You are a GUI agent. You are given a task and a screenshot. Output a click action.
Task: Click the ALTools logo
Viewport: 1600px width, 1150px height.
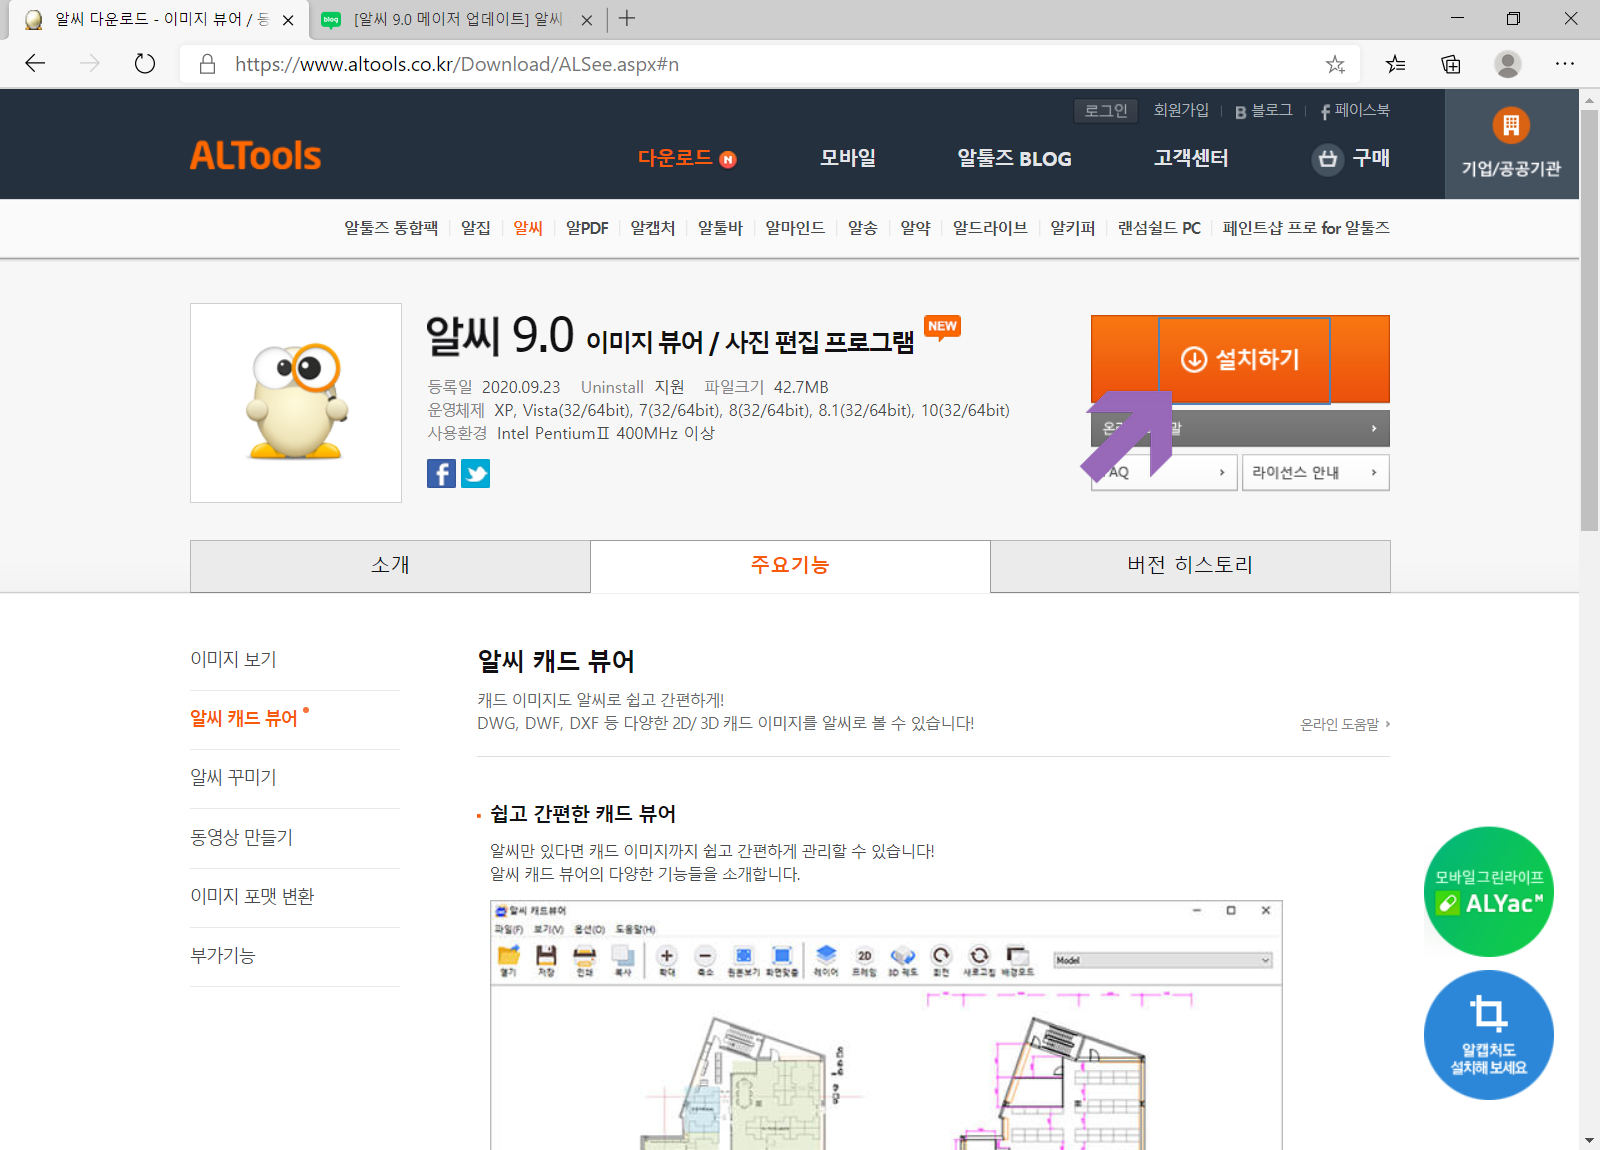click(256, 156)
